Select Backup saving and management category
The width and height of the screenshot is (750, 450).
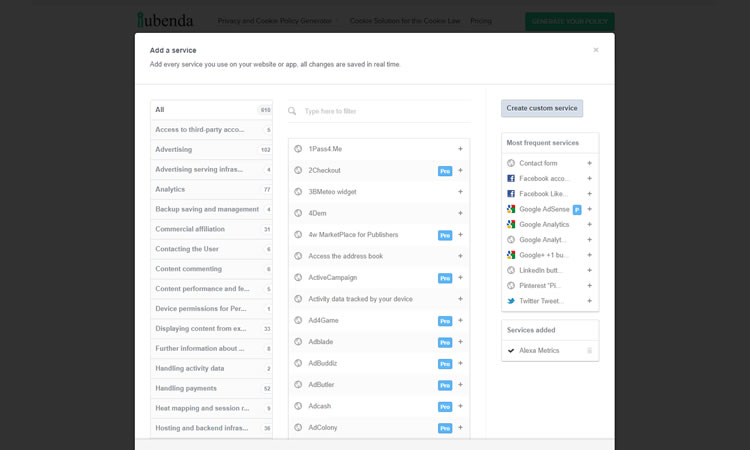click(211, 209)
